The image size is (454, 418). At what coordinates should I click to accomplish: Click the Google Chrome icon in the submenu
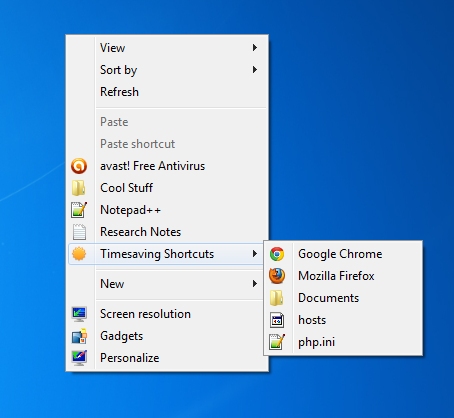277,254
